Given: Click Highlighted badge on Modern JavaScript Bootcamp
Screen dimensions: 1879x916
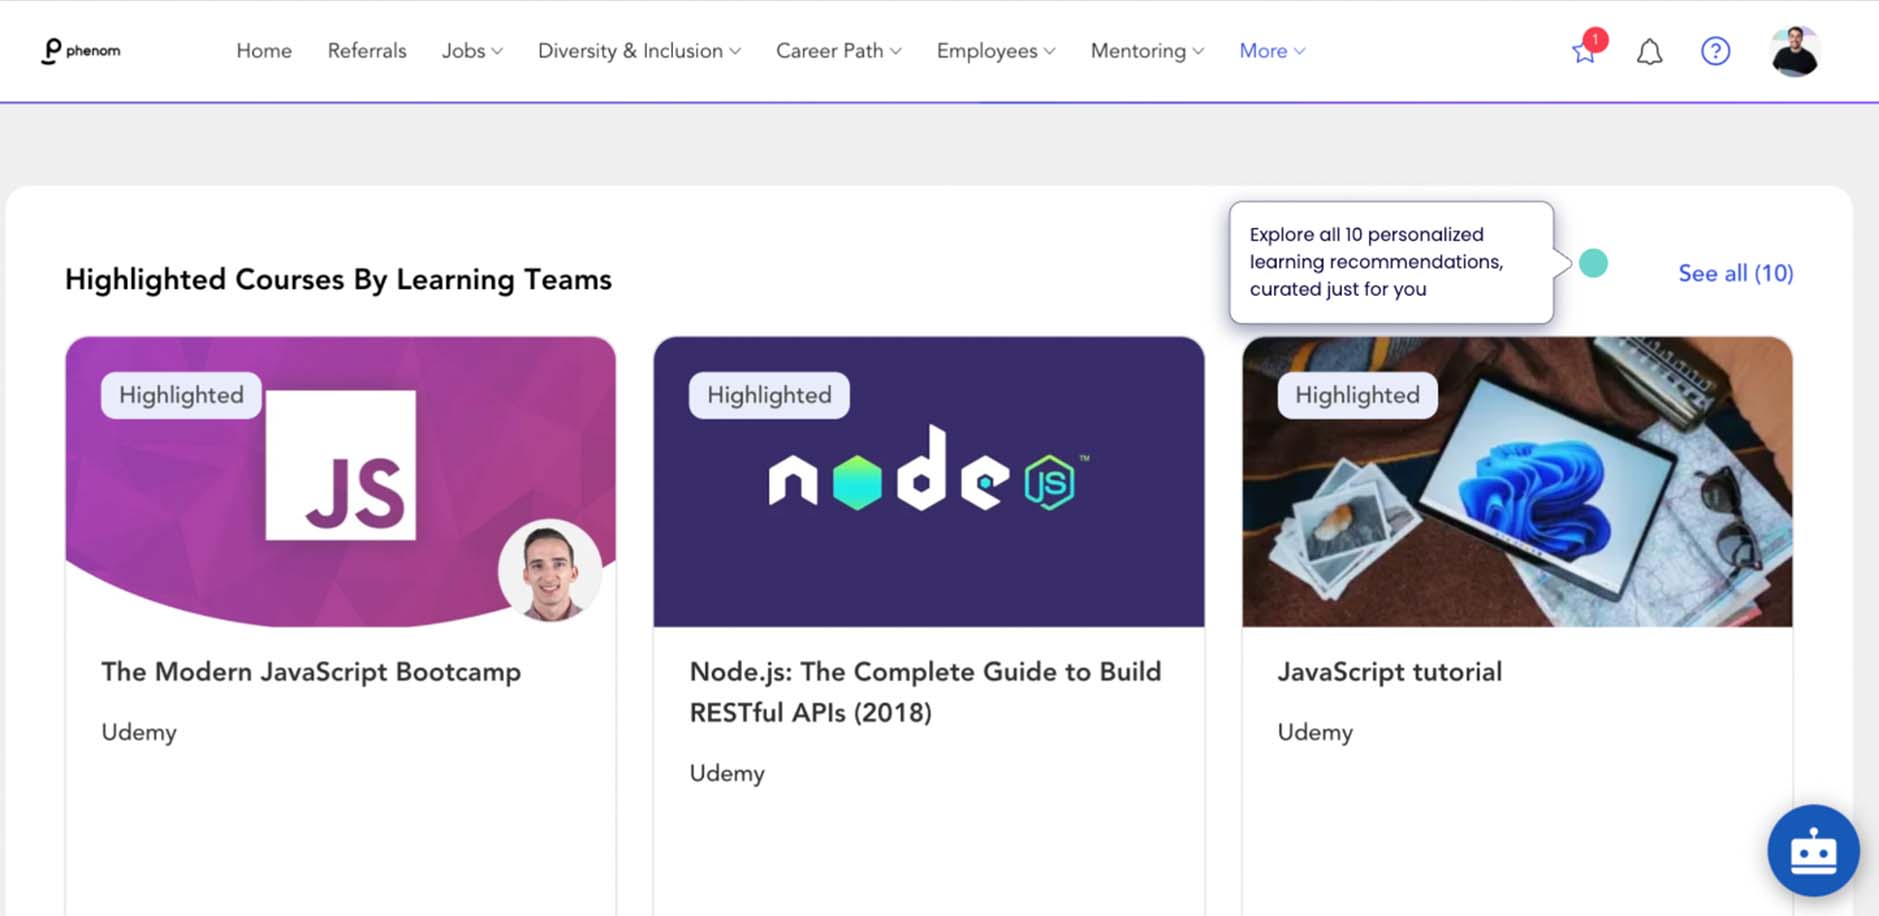Looking at the screenshot, I should point(181,395).
